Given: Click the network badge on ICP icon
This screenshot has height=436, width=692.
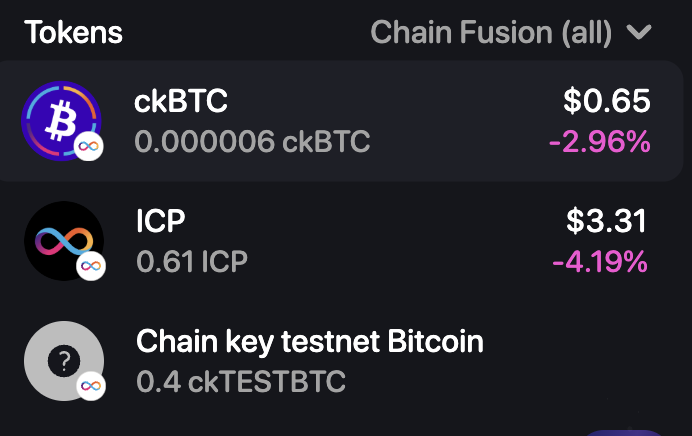Looking at the screenshot, I should [92, 266].
